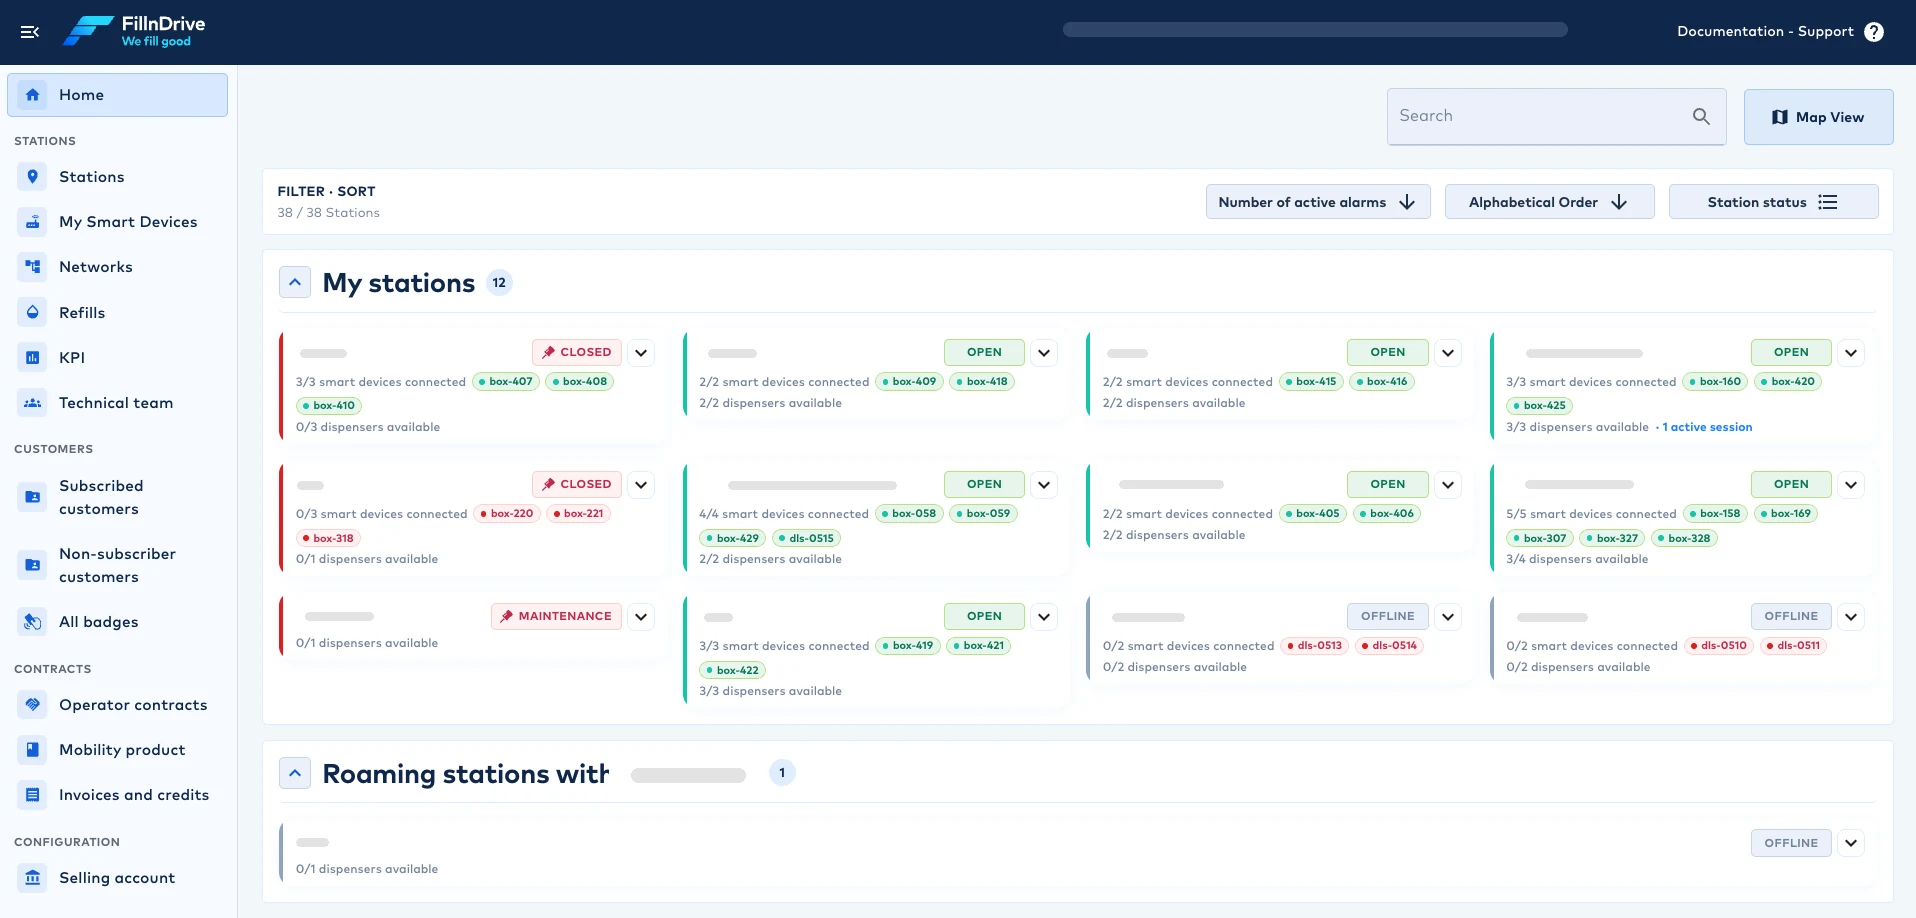This screenshot has width=1916, height=918.
Task: Click the Mobility product icon
Action: click(x=33, y=749)
